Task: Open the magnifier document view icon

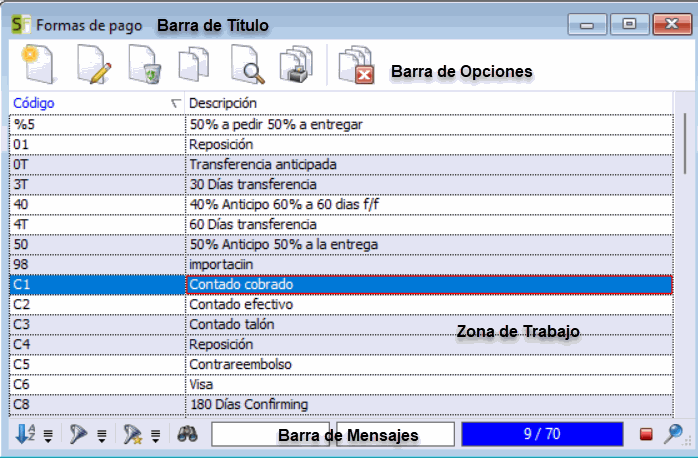Action: 247,64
